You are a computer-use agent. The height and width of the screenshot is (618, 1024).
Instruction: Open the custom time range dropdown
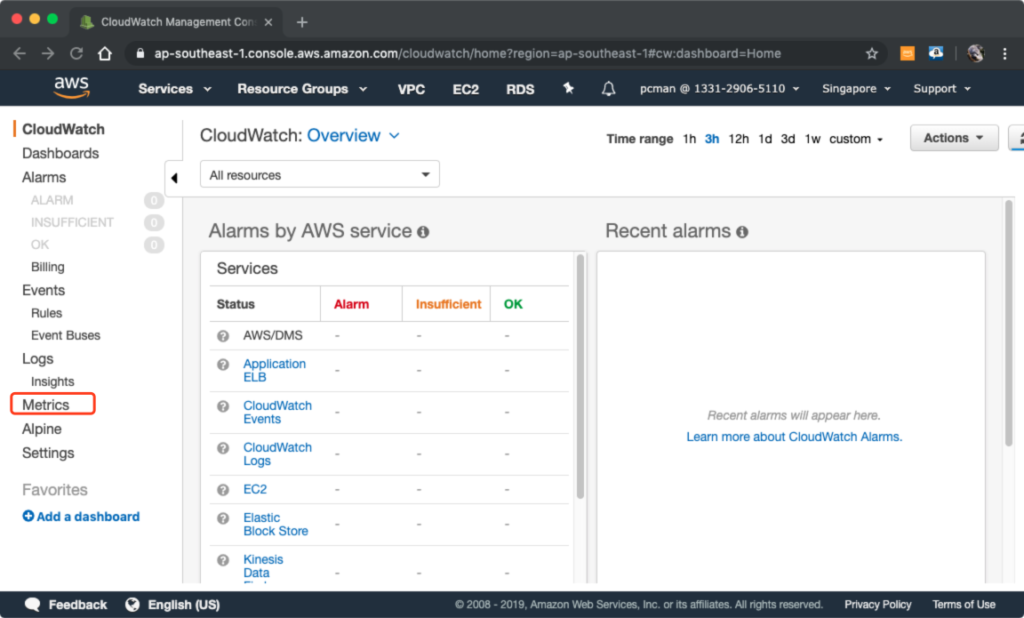pos(856,139)
